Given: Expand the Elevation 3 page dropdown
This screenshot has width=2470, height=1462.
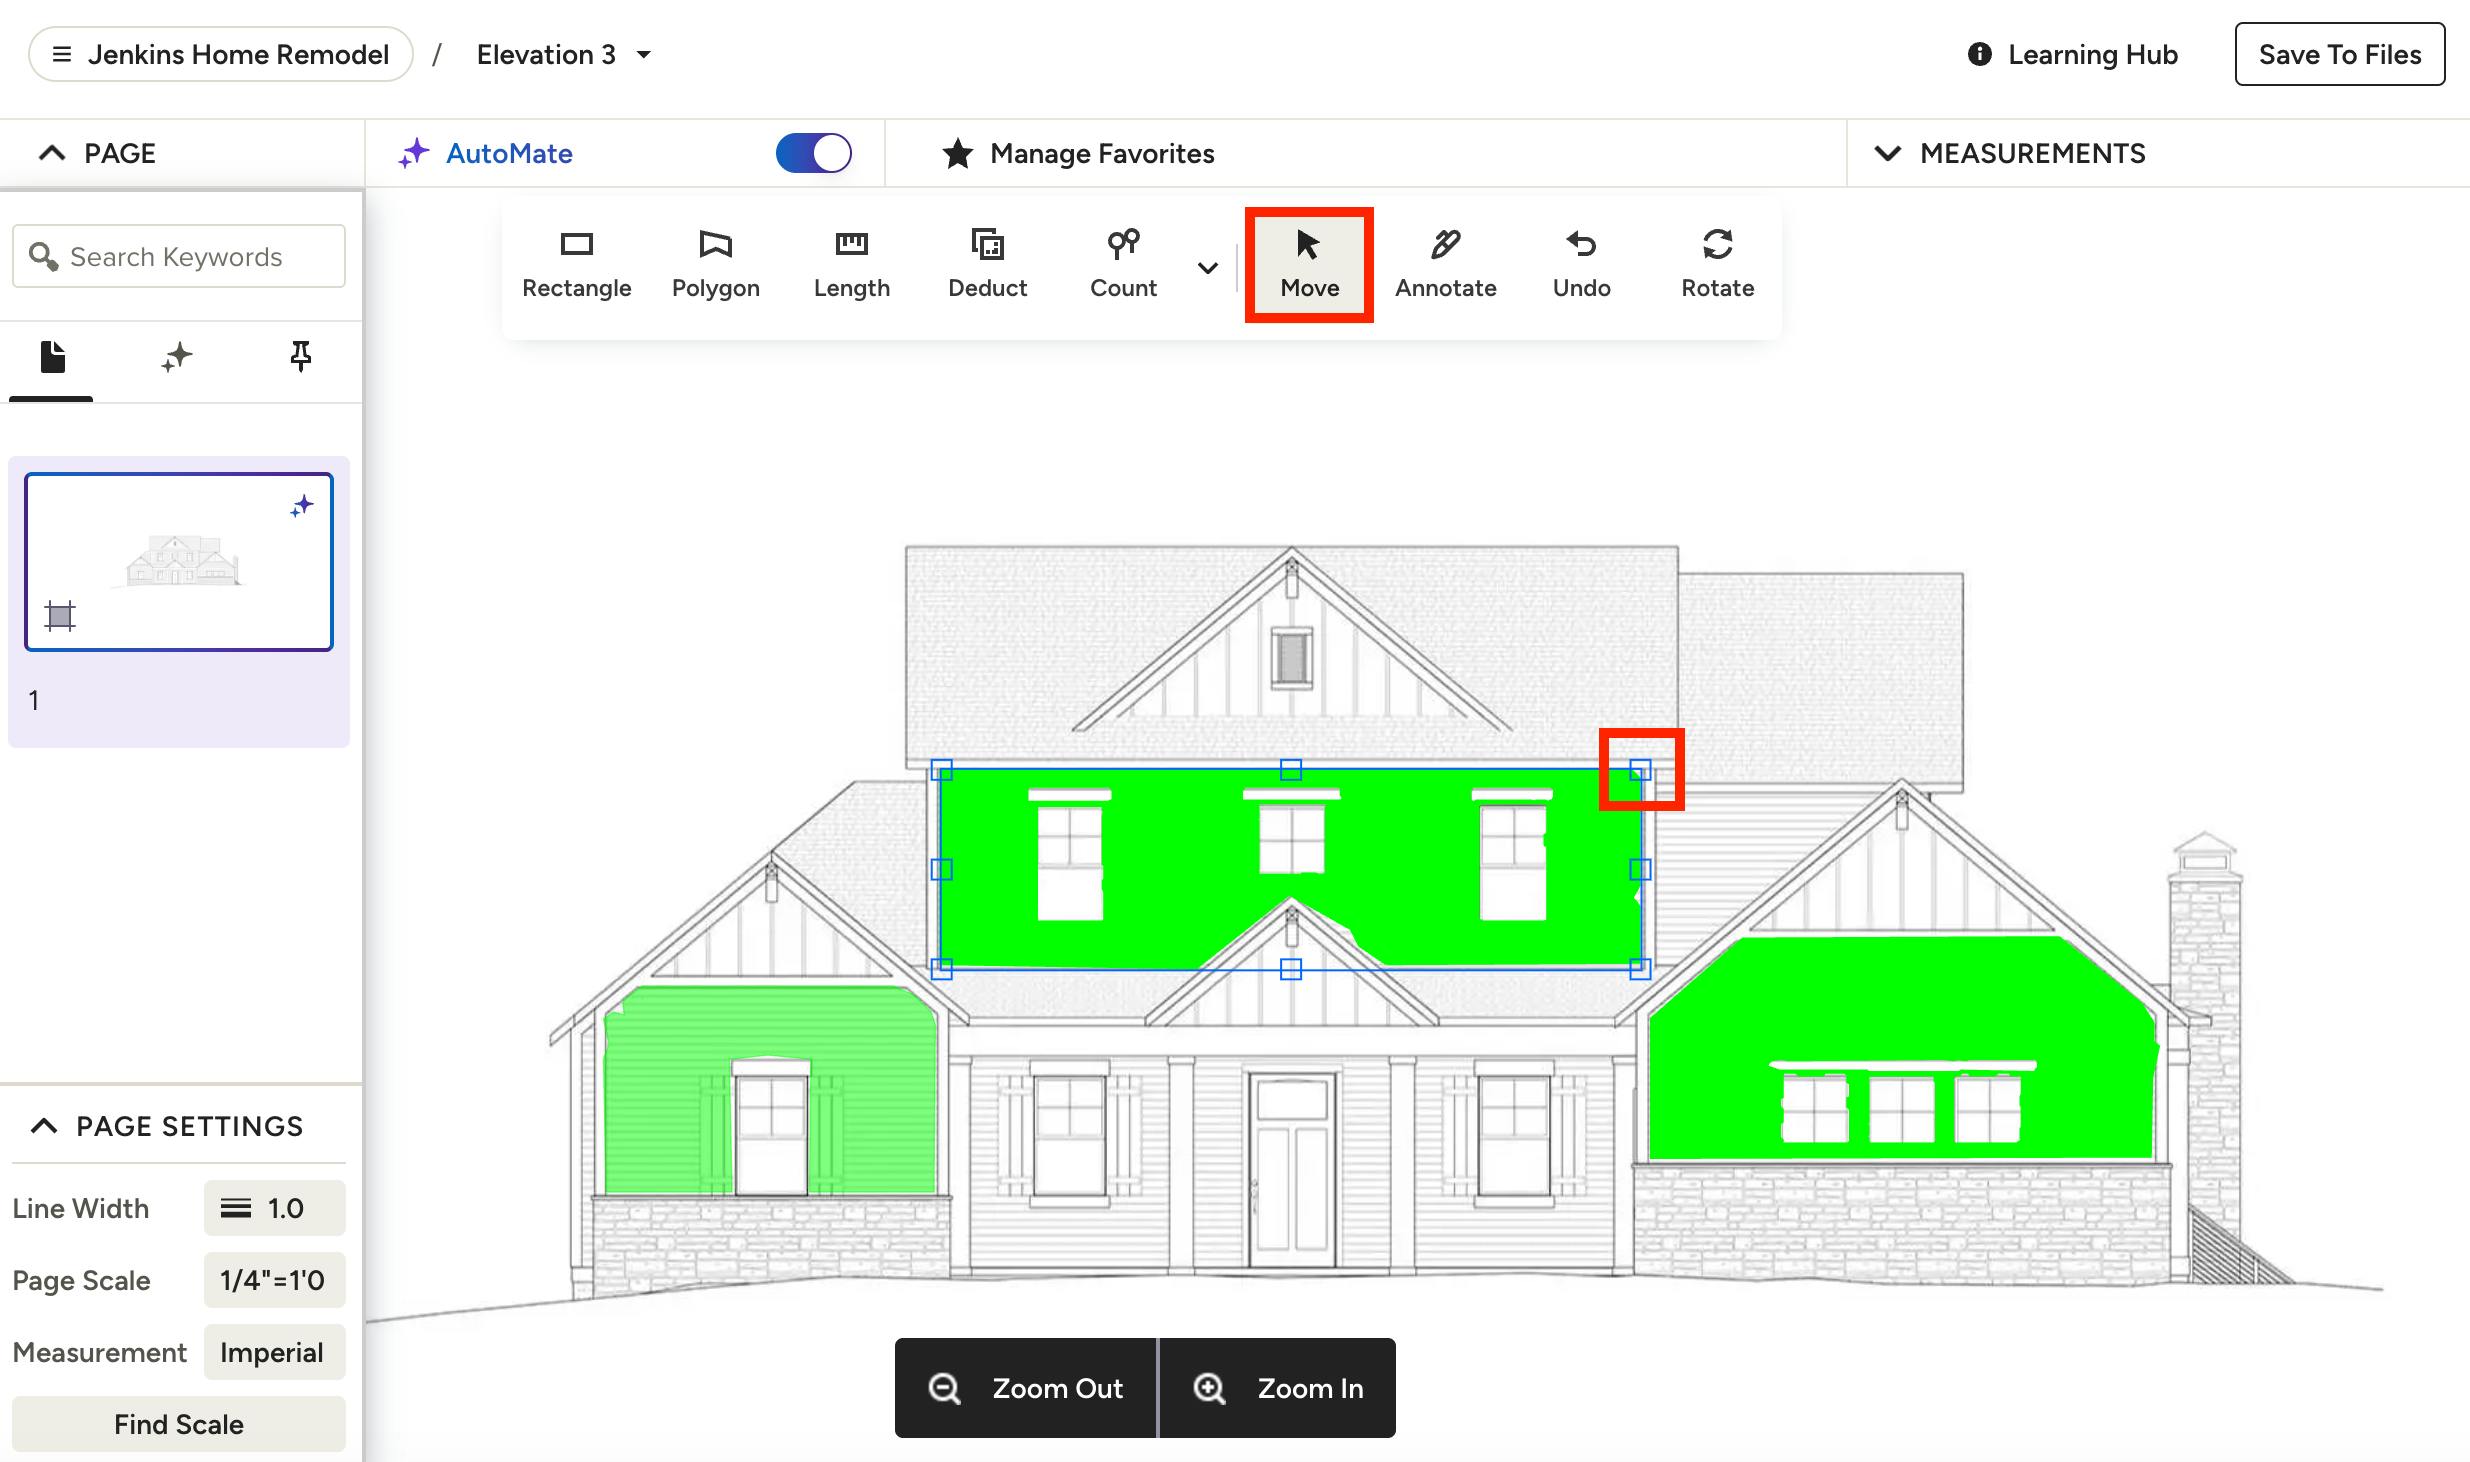Looking at the screenshot, I should [x=644, y=55].
